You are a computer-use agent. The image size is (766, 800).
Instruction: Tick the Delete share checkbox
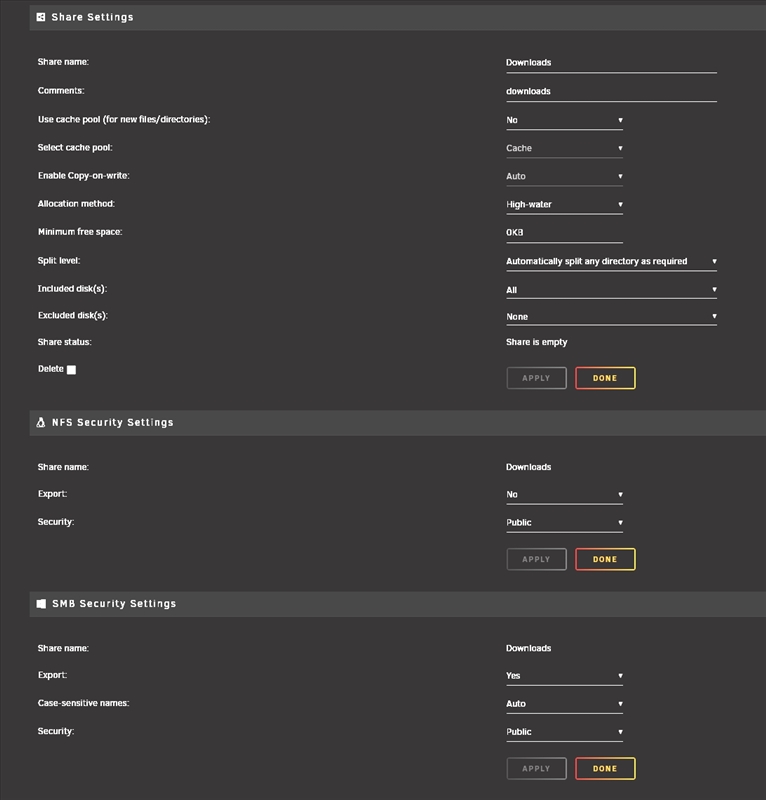71,370
